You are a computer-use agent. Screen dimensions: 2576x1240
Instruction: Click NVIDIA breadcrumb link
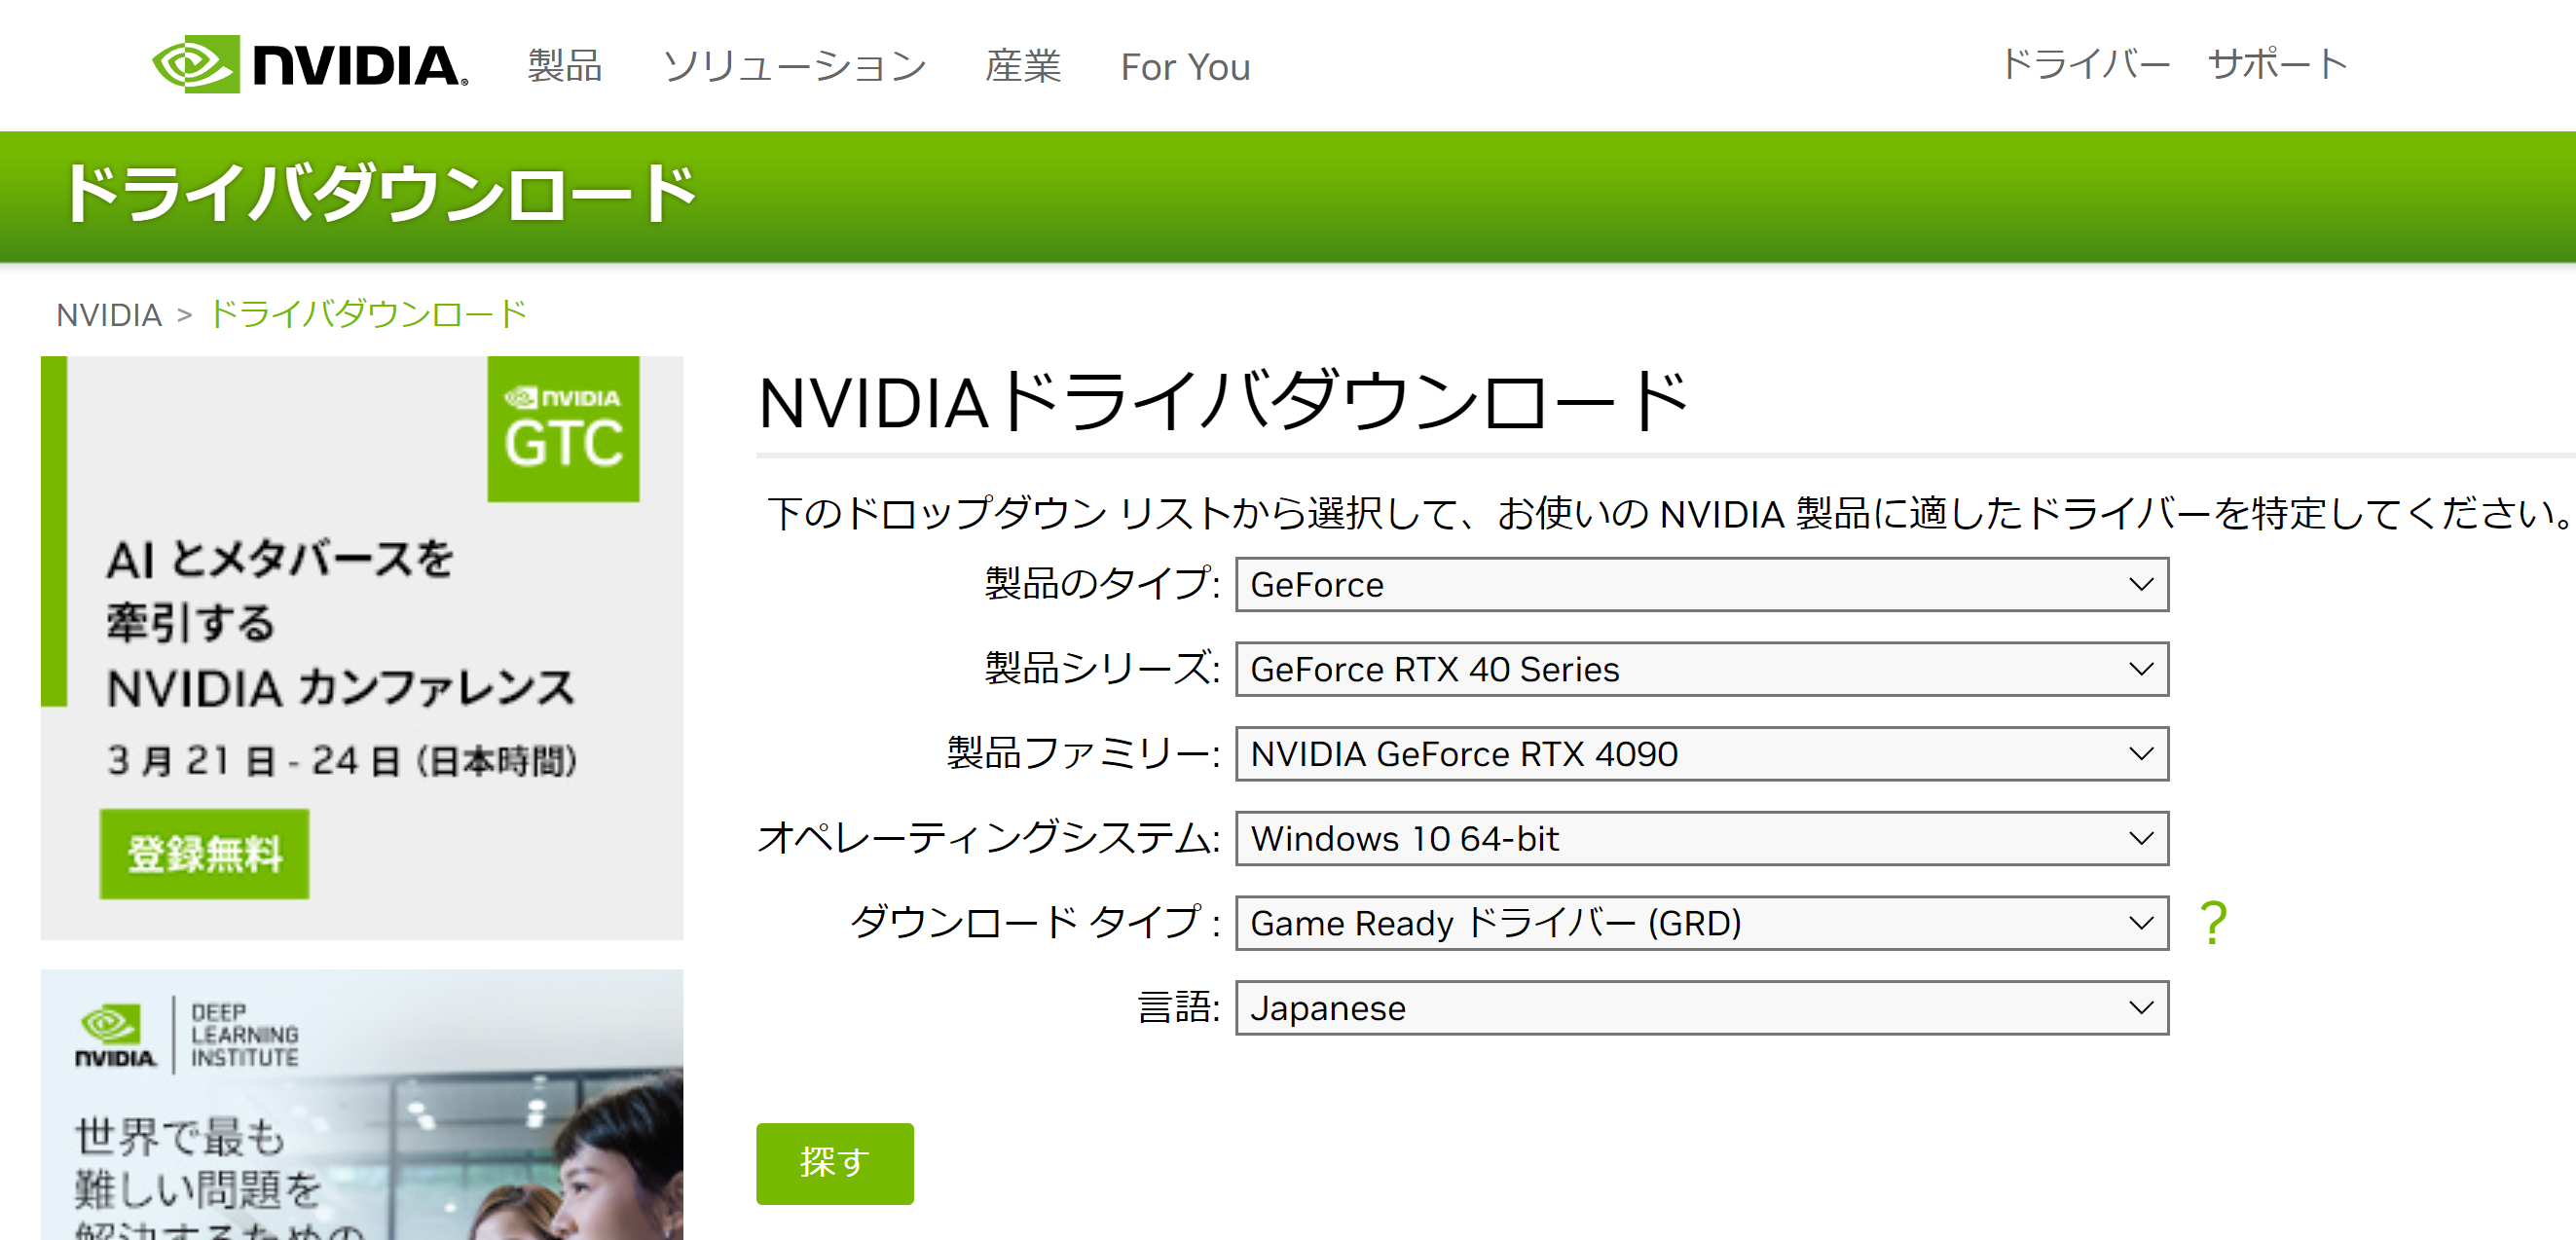click(109, 315)
